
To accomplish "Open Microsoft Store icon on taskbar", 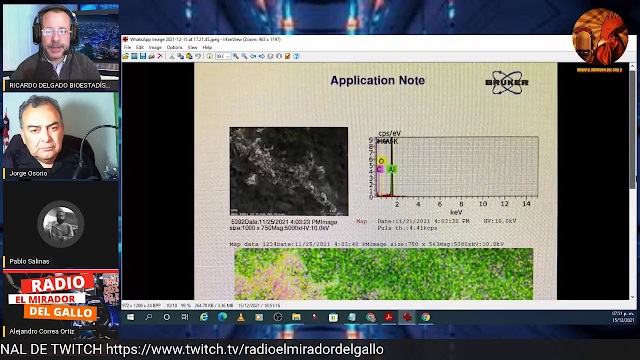I will pyautogui.click(x=333, y=317).
